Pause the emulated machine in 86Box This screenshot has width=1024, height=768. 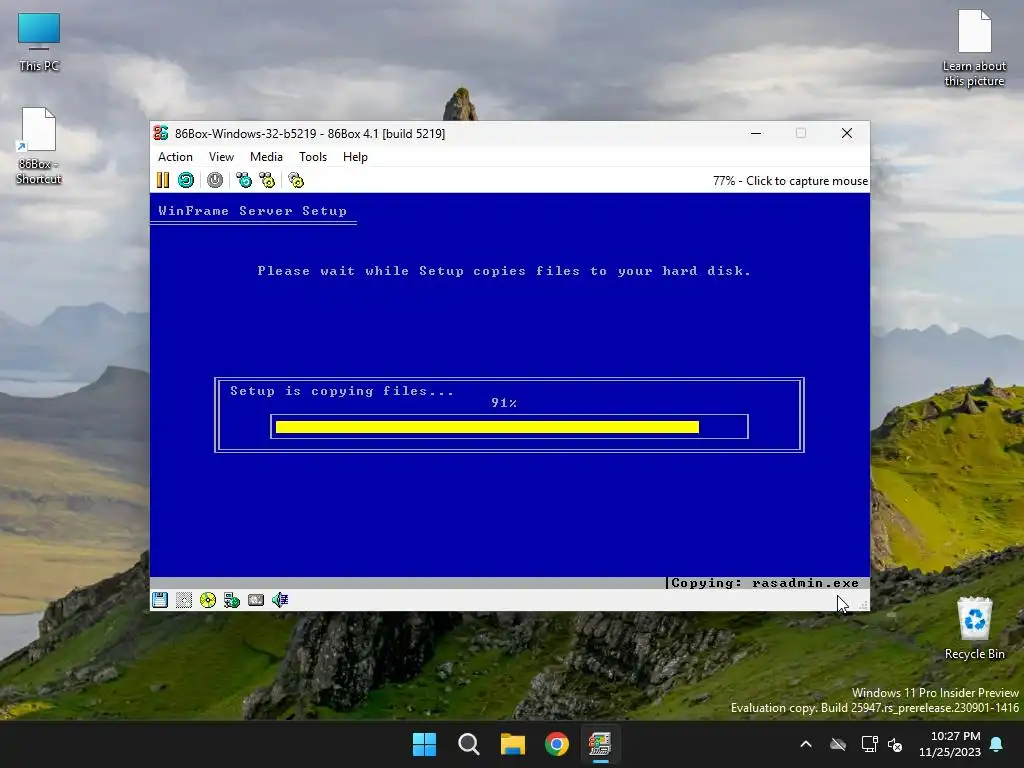163,180
